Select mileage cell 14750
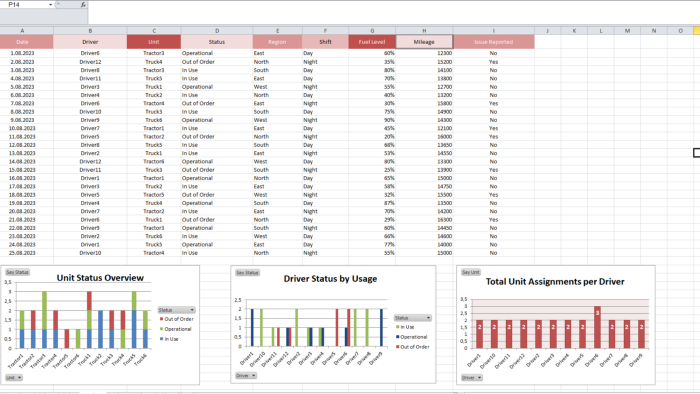The height and width of the screenshot is (394, 700). 424,187
